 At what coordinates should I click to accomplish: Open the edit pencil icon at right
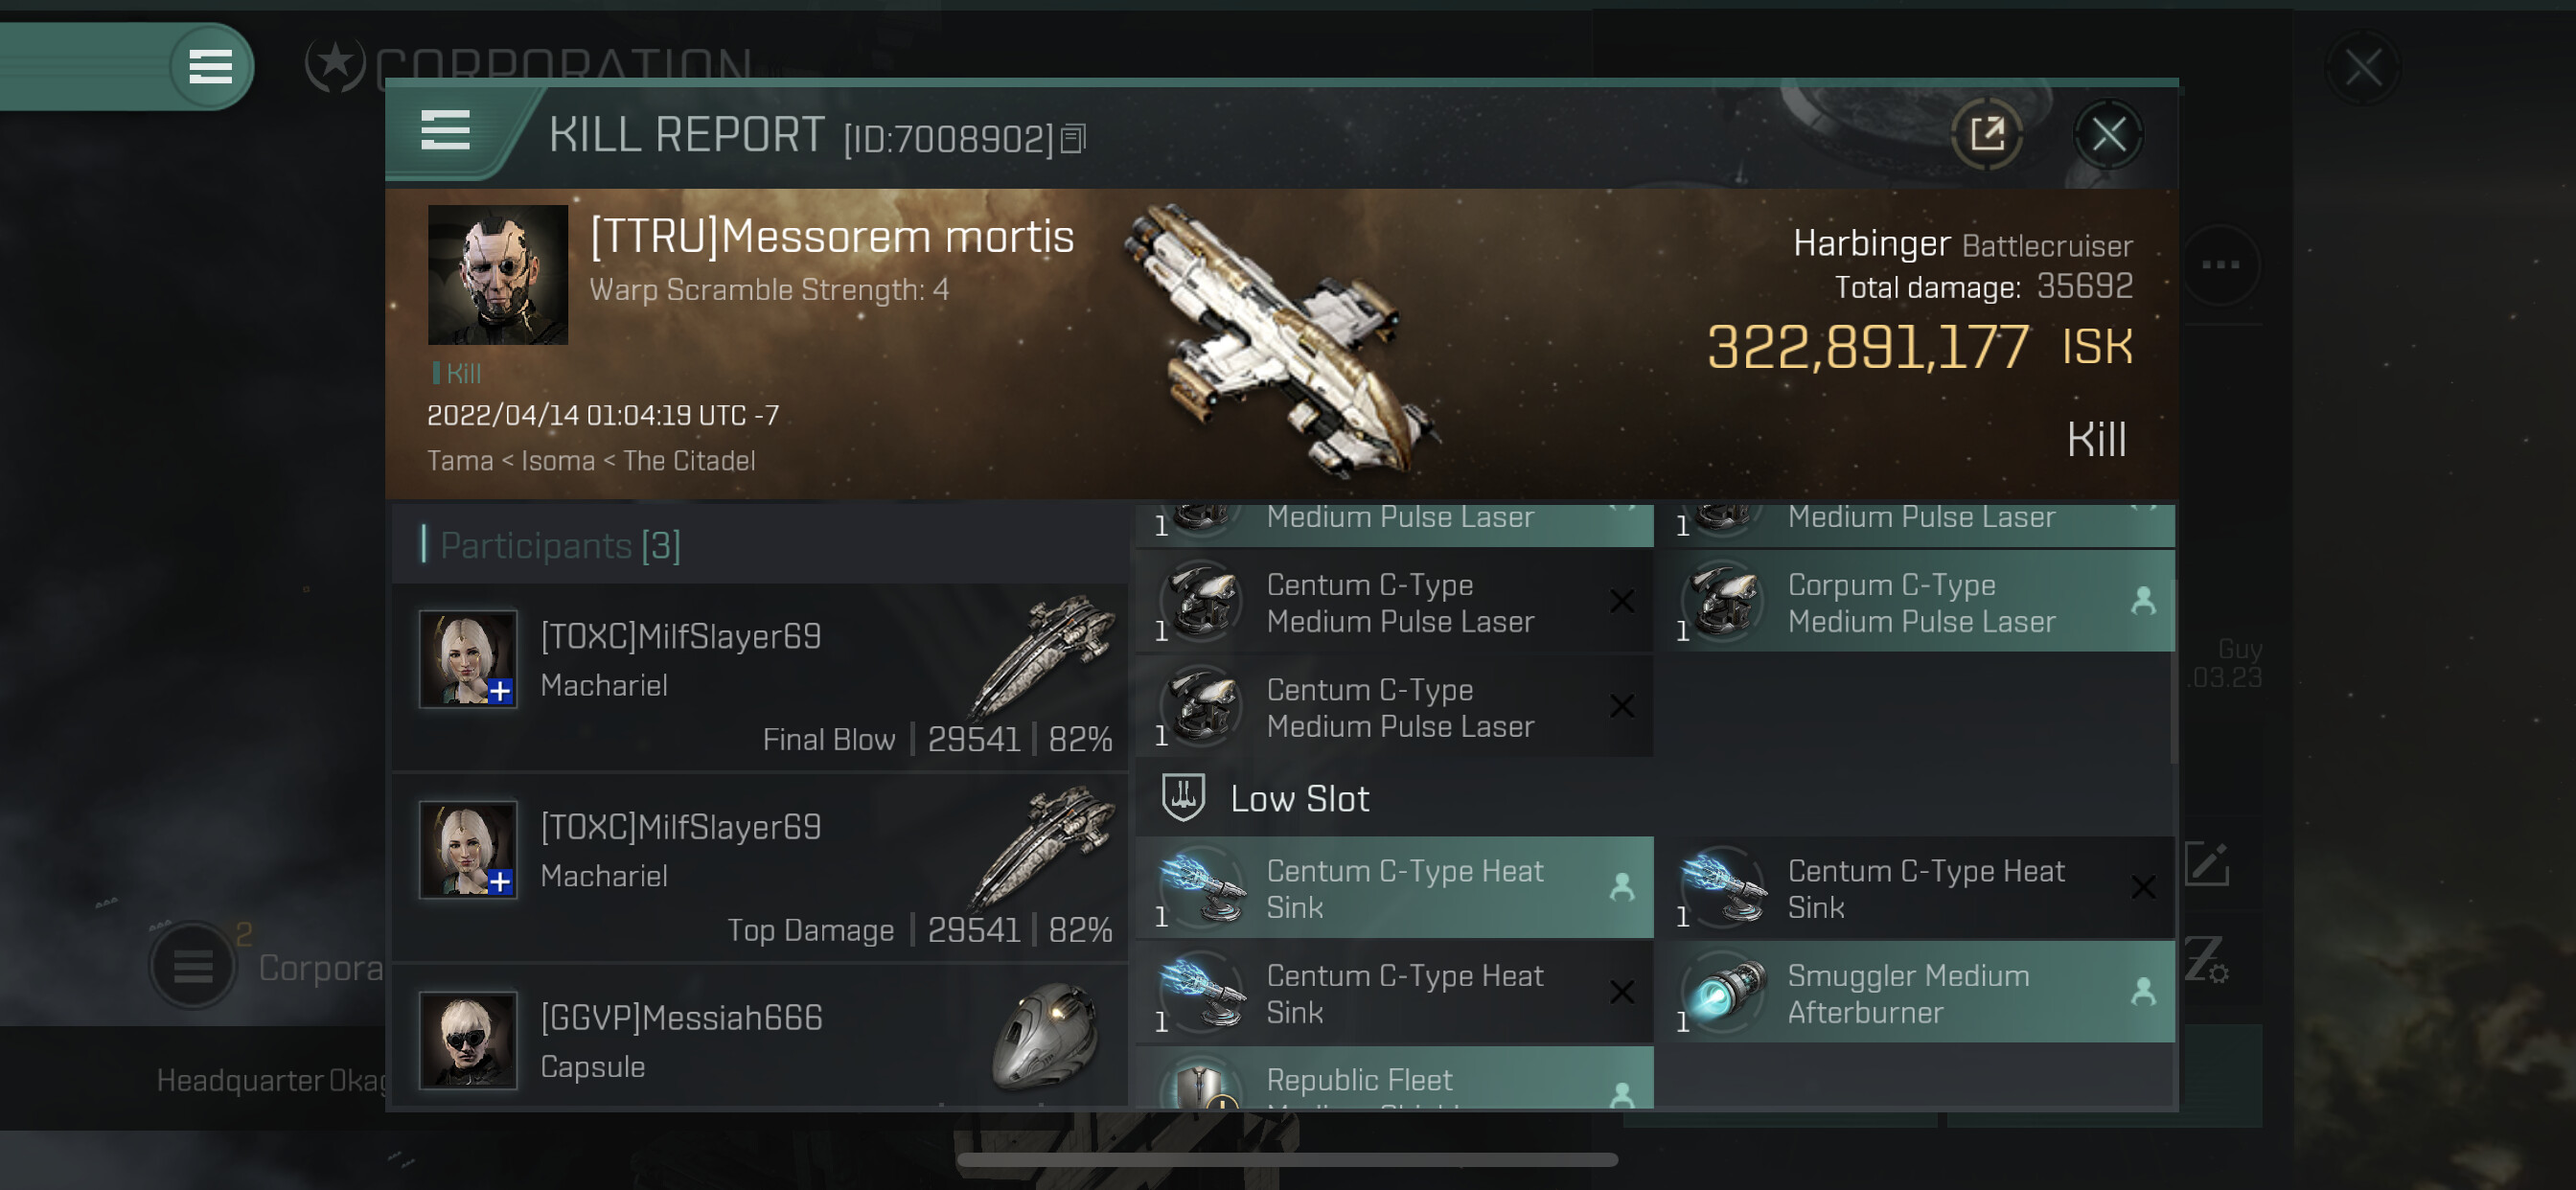pyautogui.click(x=2207, y=864)
